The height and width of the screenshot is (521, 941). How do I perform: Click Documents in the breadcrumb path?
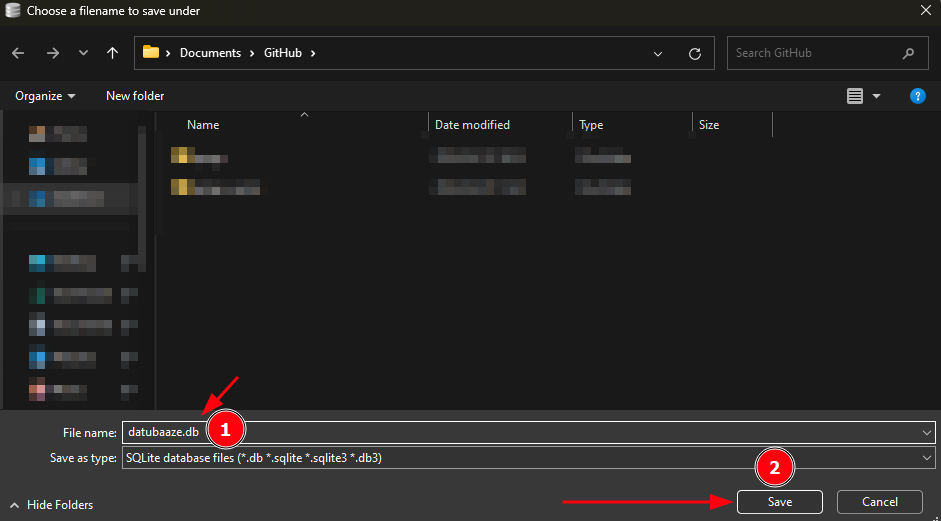(210, 53)
